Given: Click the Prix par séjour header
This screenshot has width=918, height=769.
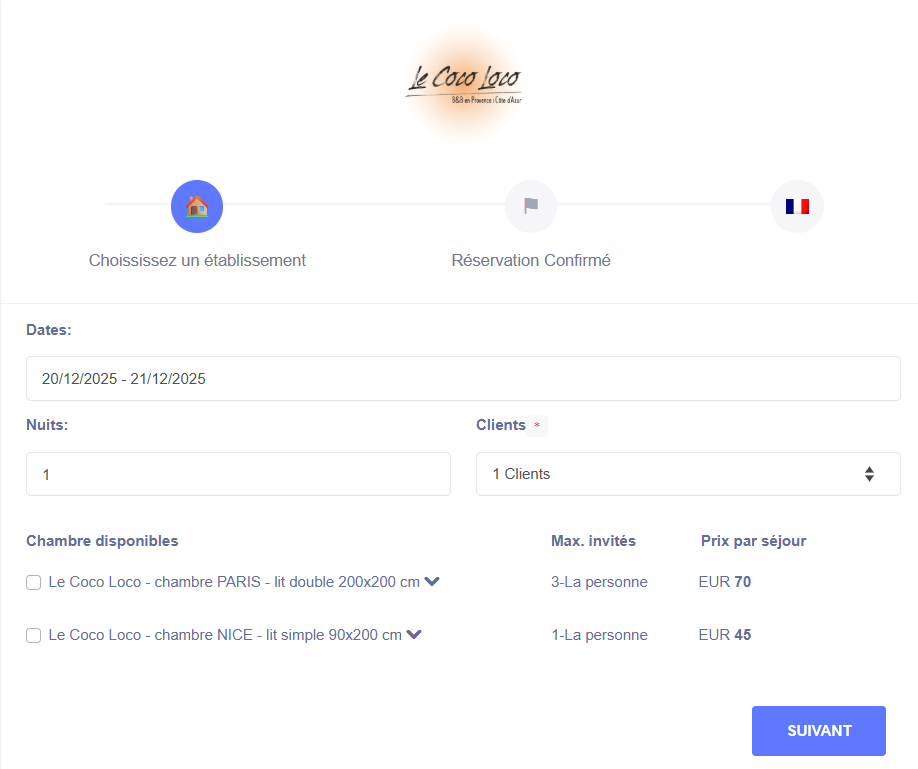Looking at the screenshot, I should [x=753, y=541].
